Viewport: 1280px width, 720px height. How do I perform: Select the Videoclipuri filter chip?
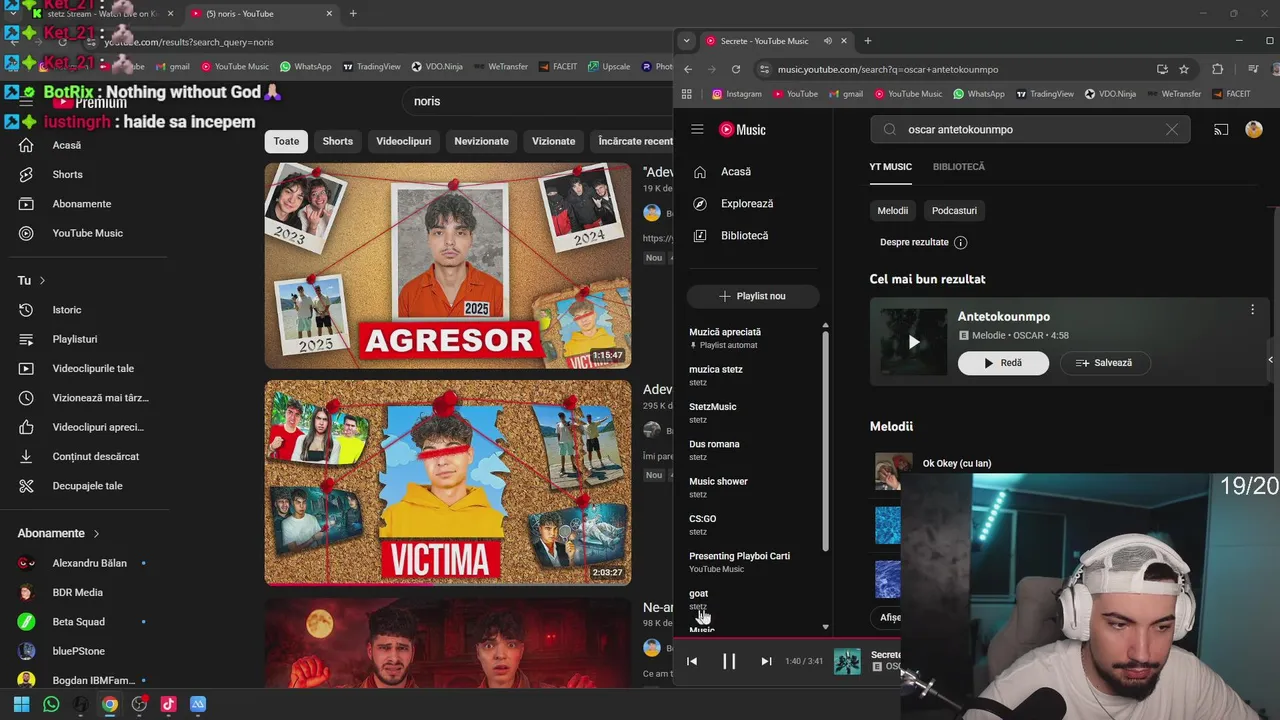click(x=404, y=141)
